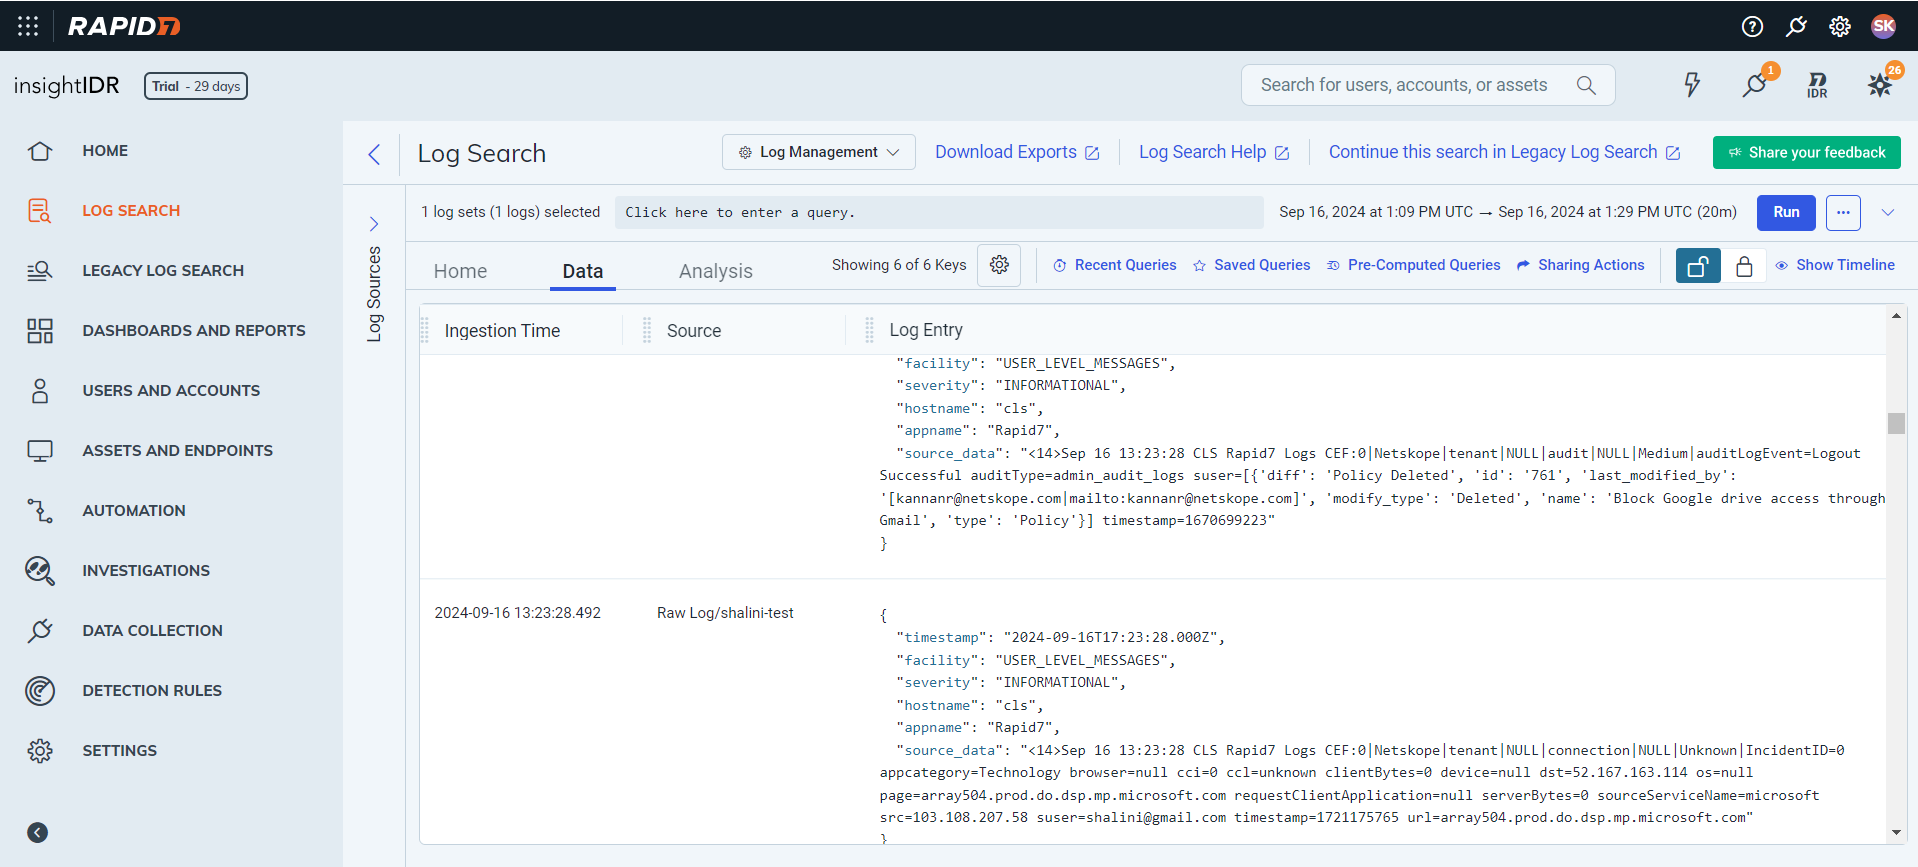
Task: Open the top bar settings gear
Action: click(x=1840, y=26)
